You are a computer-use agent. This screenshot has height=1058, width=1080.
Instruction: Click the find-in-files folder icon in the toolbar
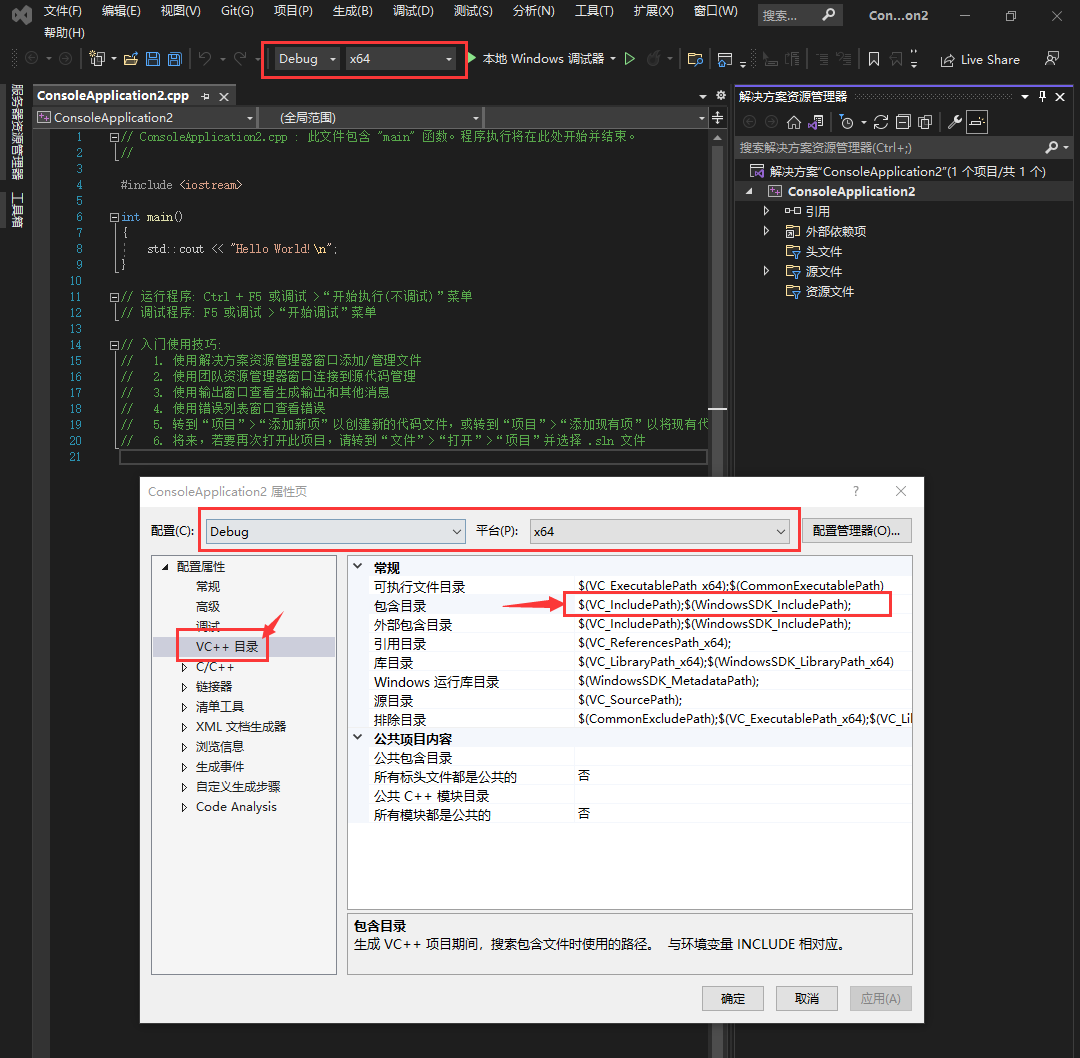(x=696, y=59)
